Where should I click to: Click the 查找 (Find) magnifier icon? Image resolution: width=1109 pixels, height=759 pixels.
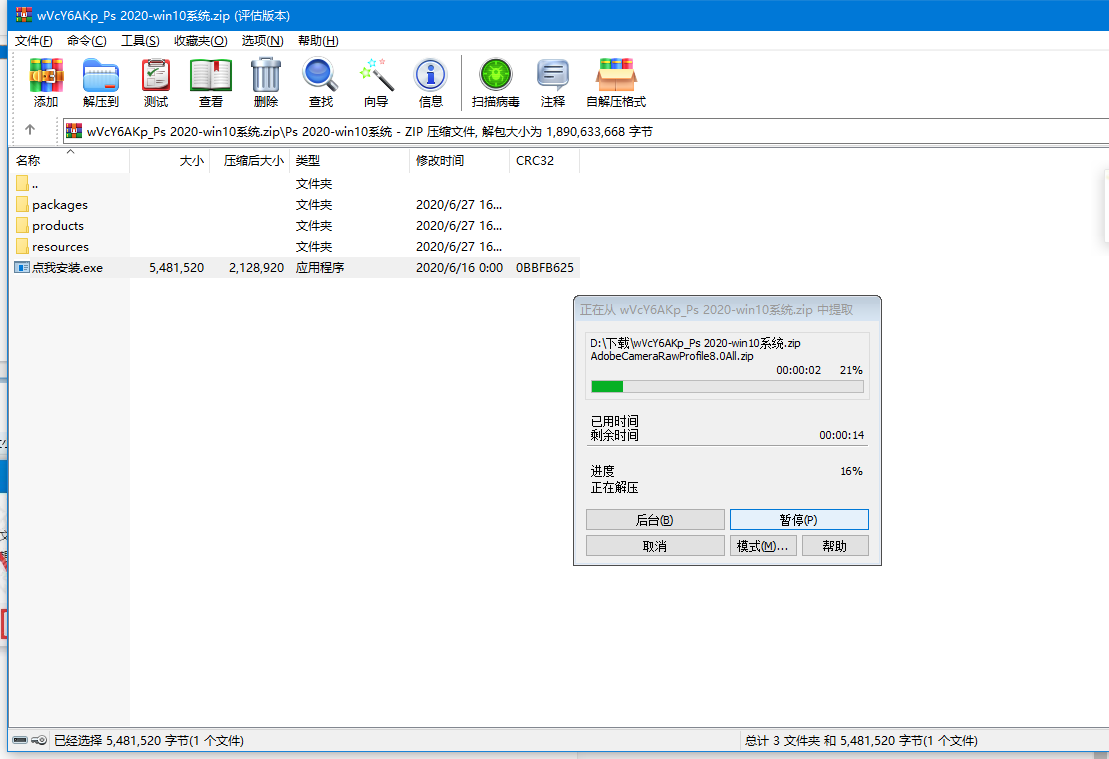pyautogui.click(x=320, y=76)
